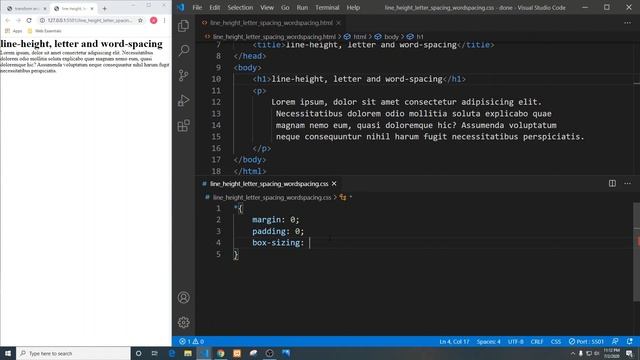Open more actions for the CSS editor group
The image size is (640, 360).
627,184
